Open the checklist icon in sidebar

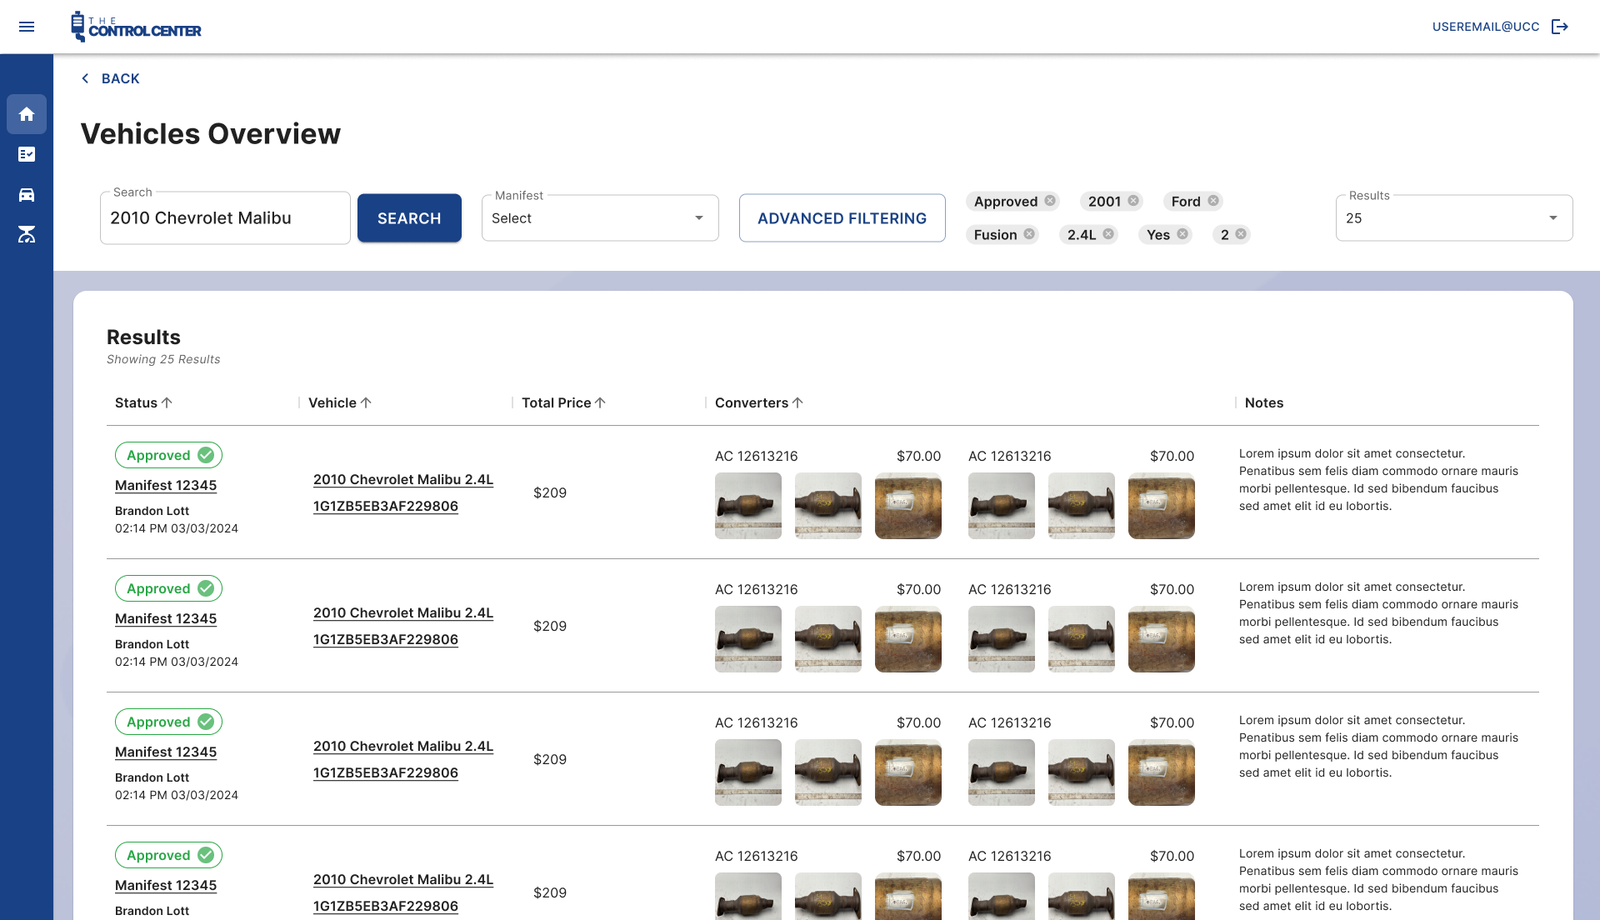coord(27,154)
